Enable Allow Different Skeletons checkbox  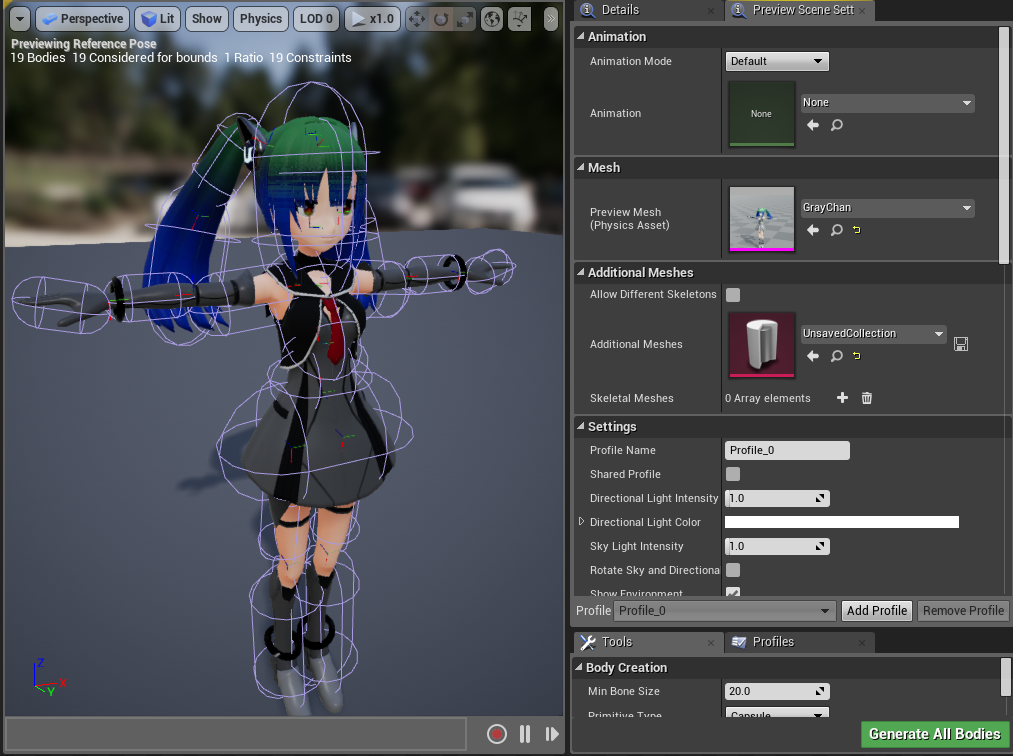pyautogui.click(x=733, y=295)
